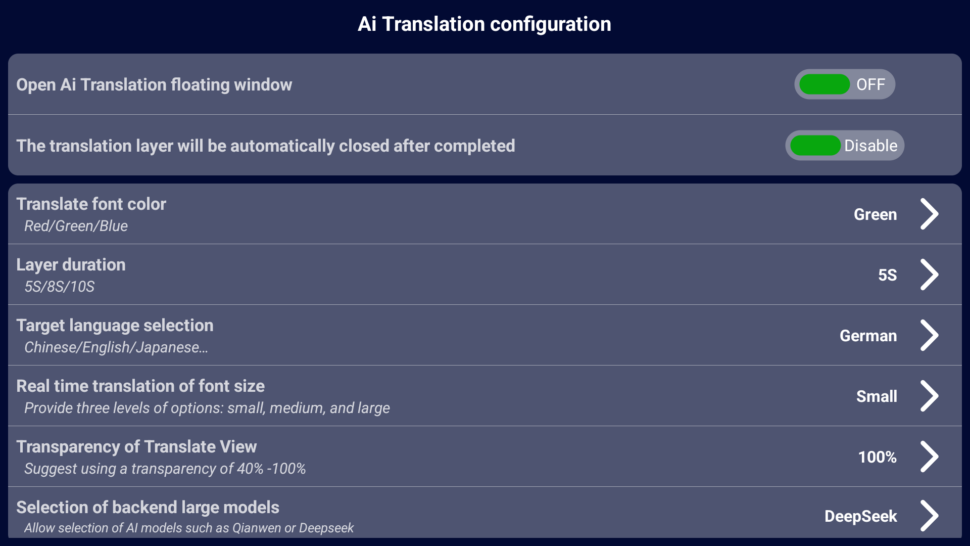Open the Layer duration setting row
The height and width of the screenshot is (546, 970).
(x=485, y=275)
